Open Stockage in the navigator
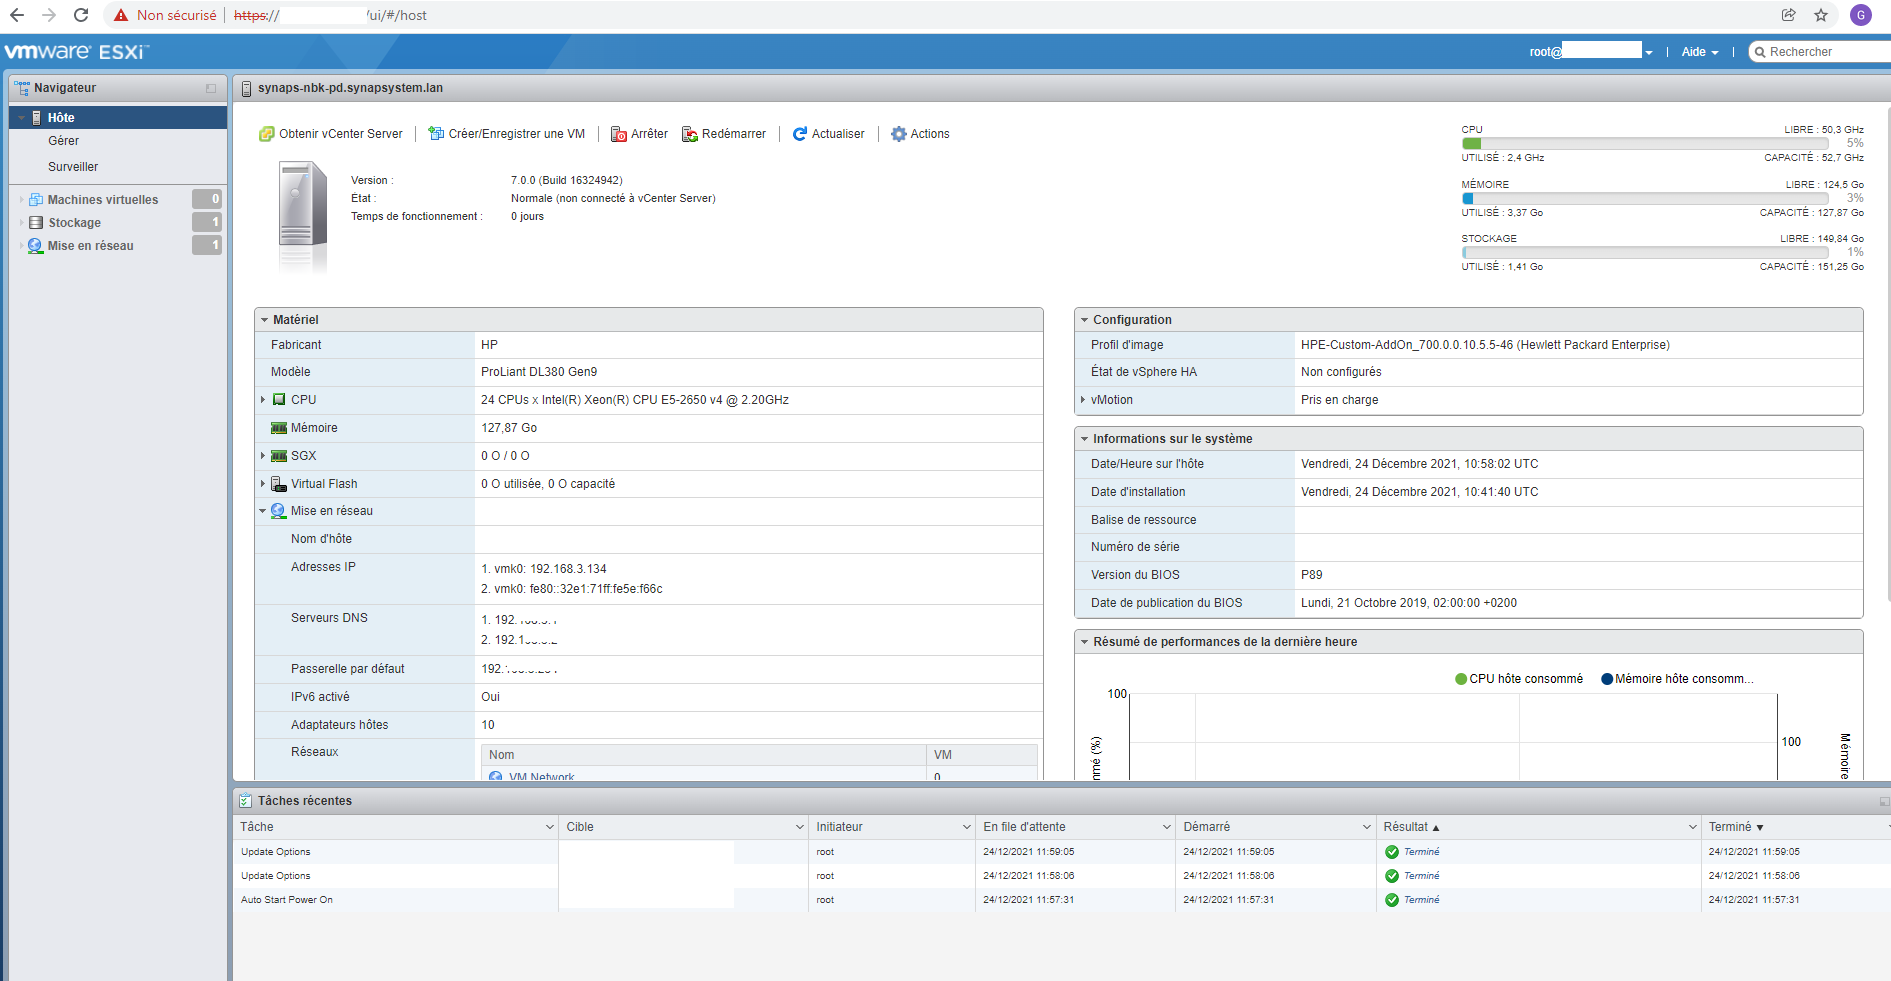This screenshot has width=1891, height=981. coord(75,223)
